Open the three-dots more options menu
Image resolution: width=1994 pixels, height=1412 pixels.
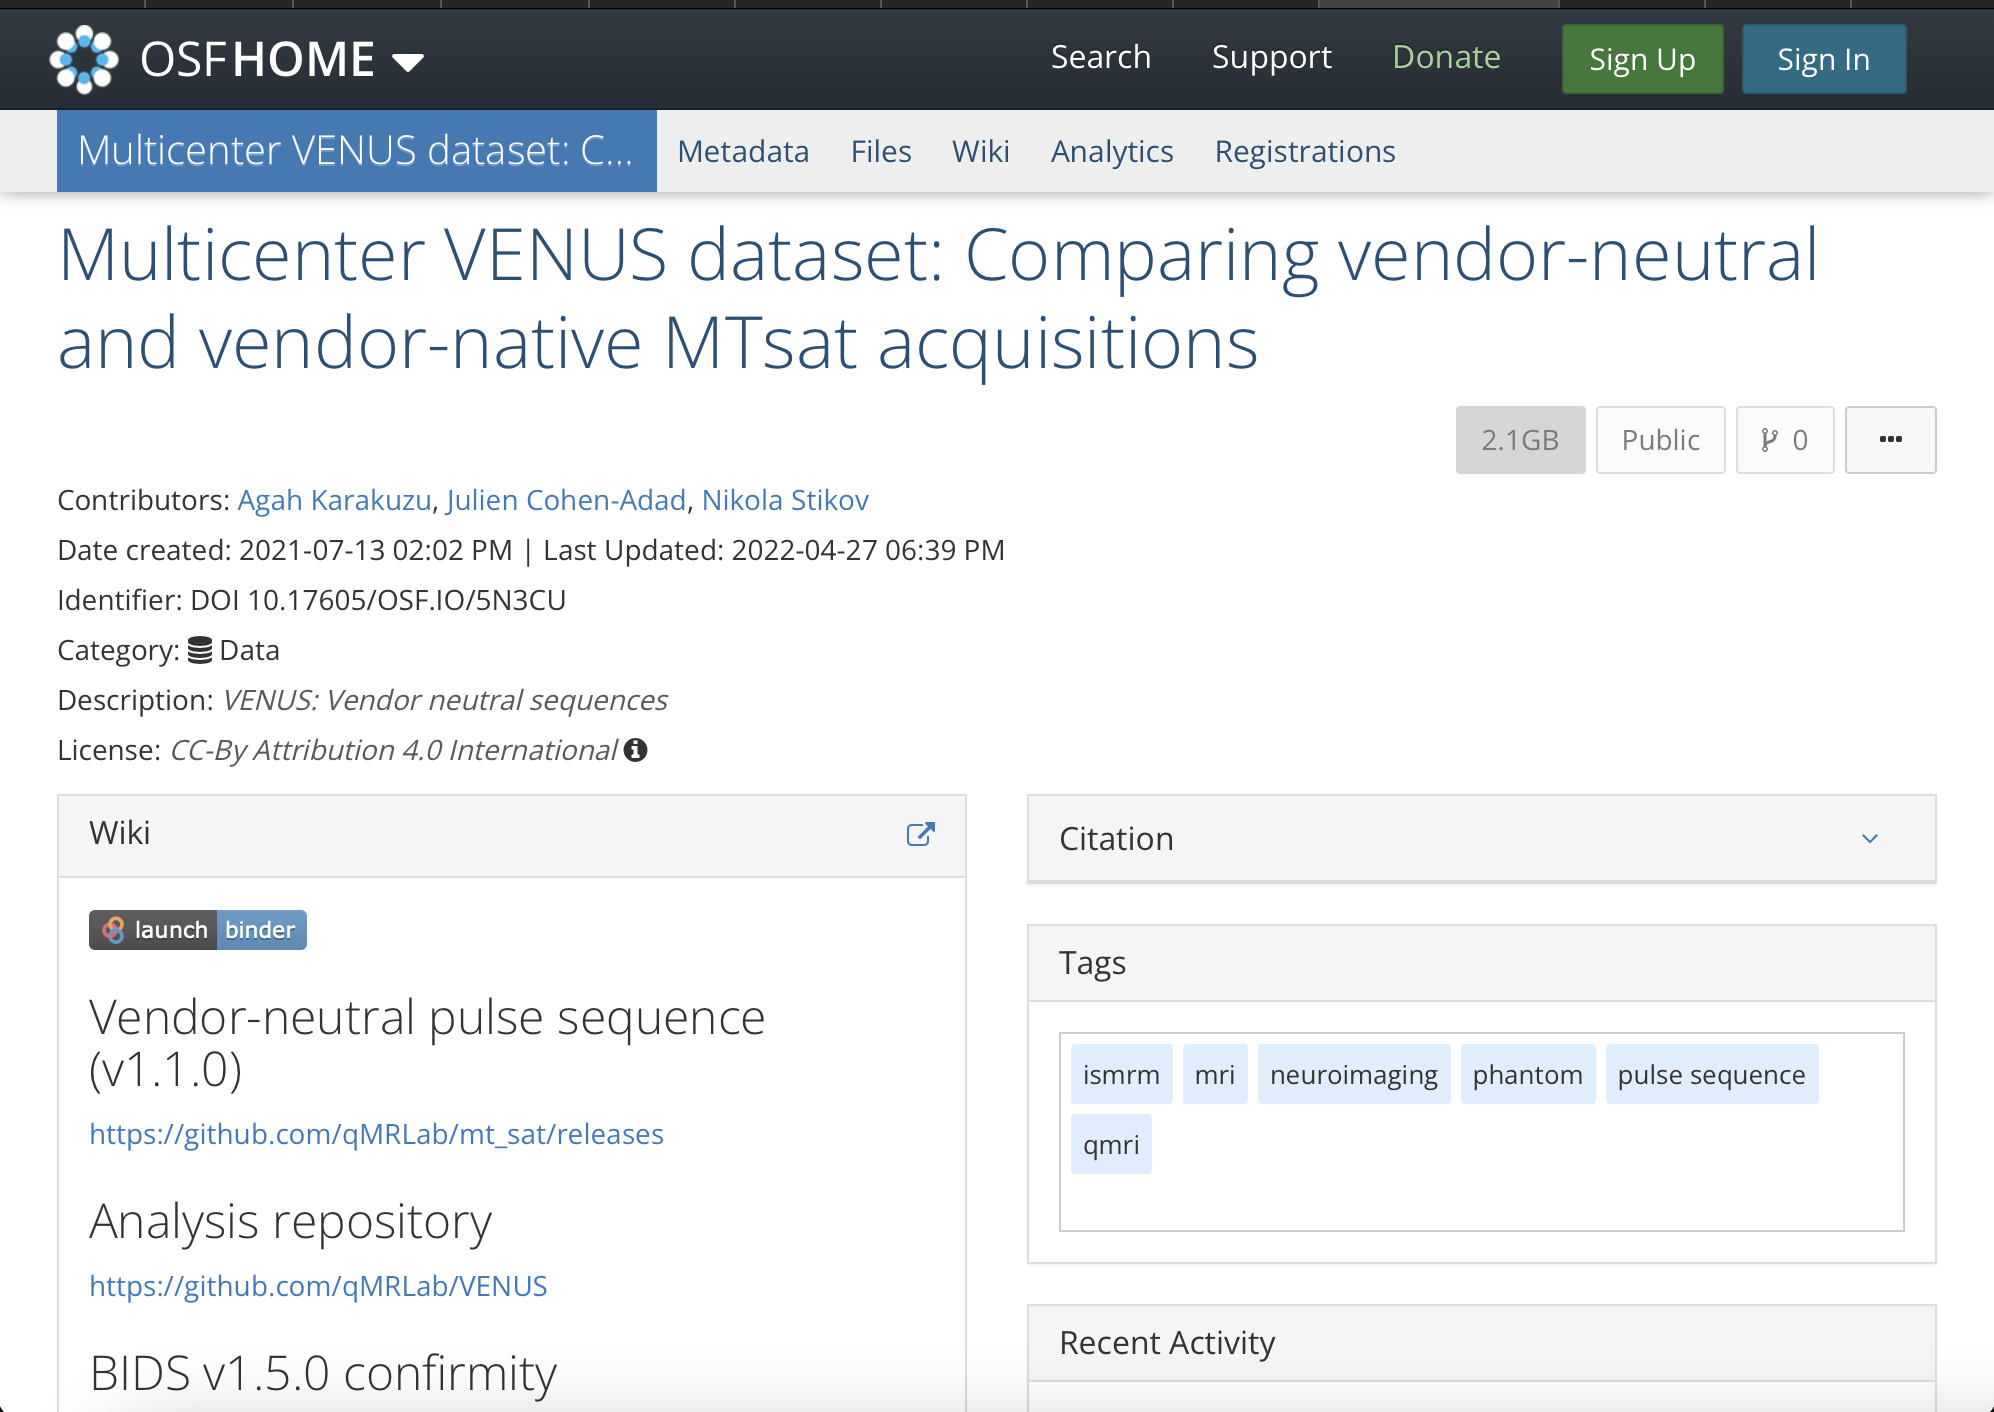tap(1890, 440)
